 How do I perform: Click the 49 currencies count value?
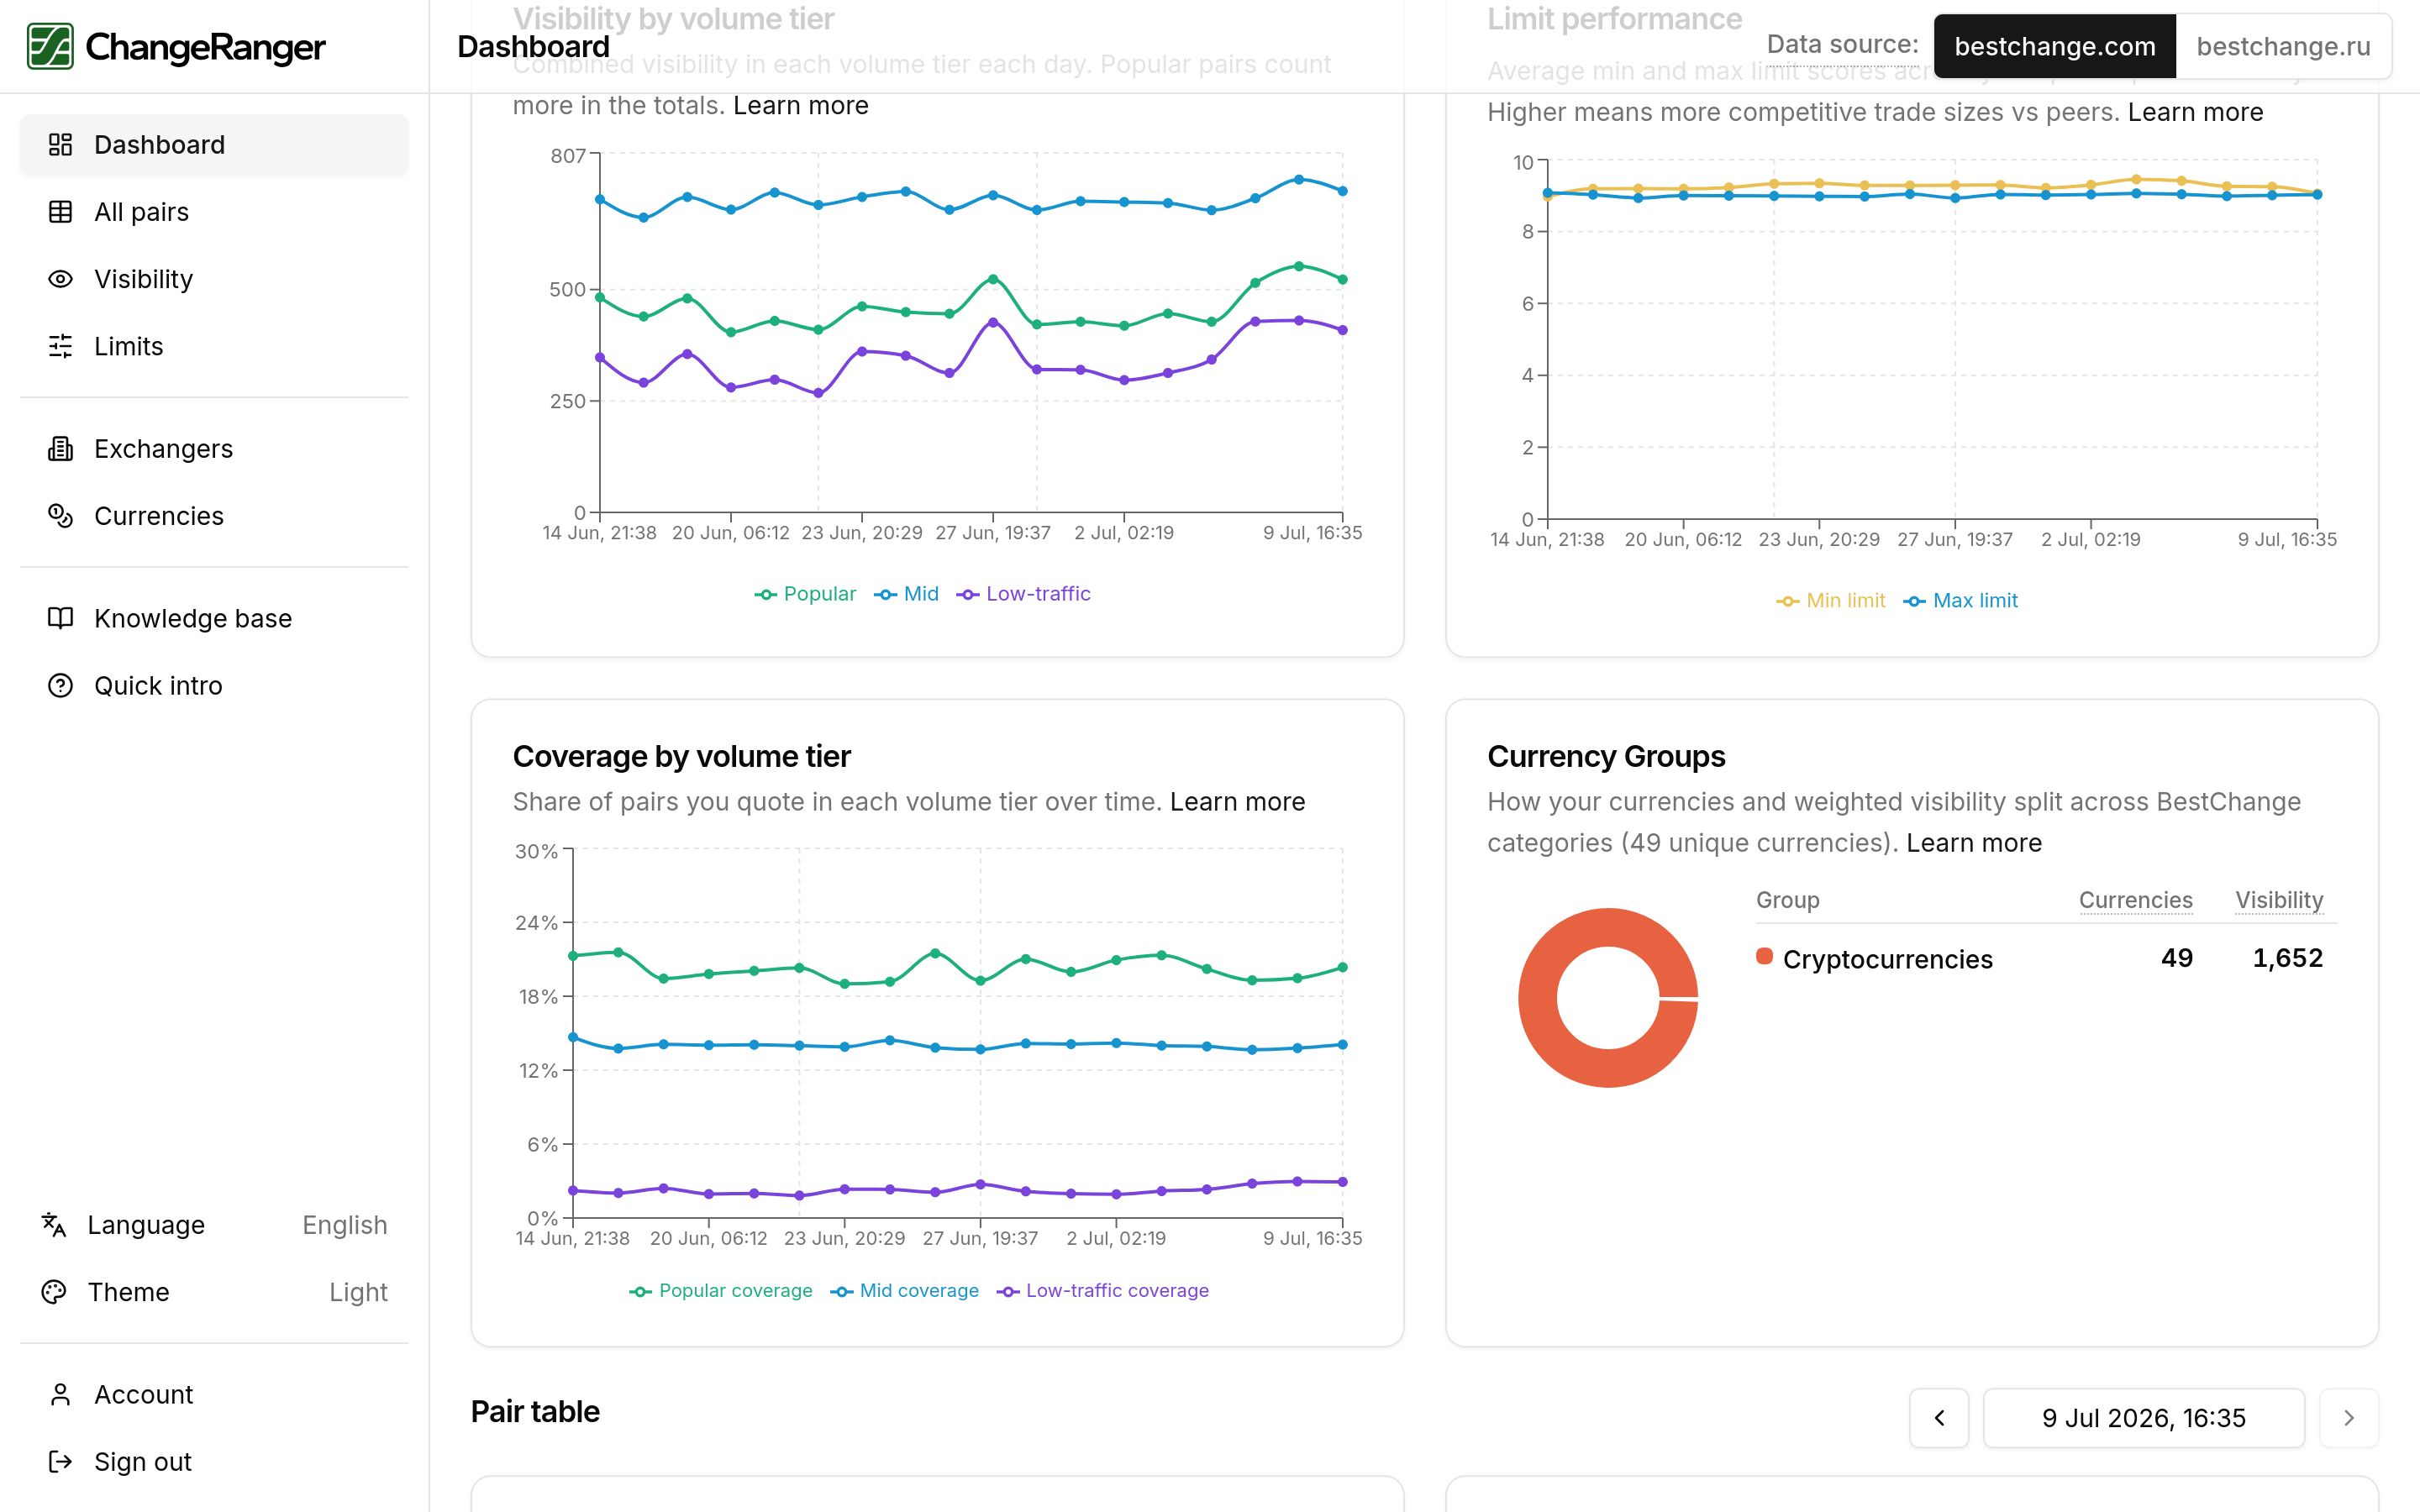coord(2176,958)
